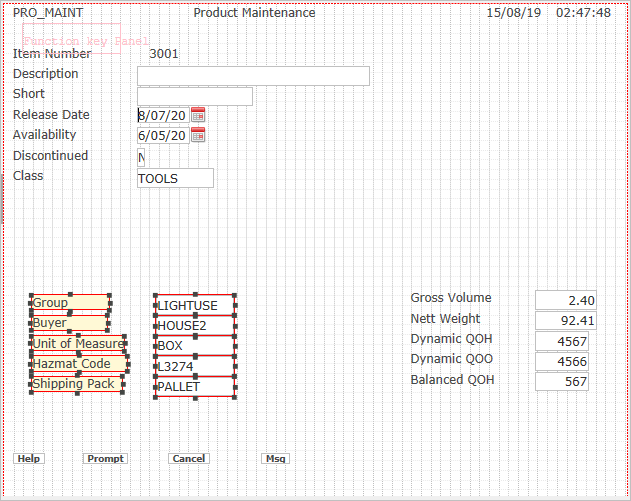Click the Balanced QOH label
This screenshot has width=631, height=501.
point(452,379)
